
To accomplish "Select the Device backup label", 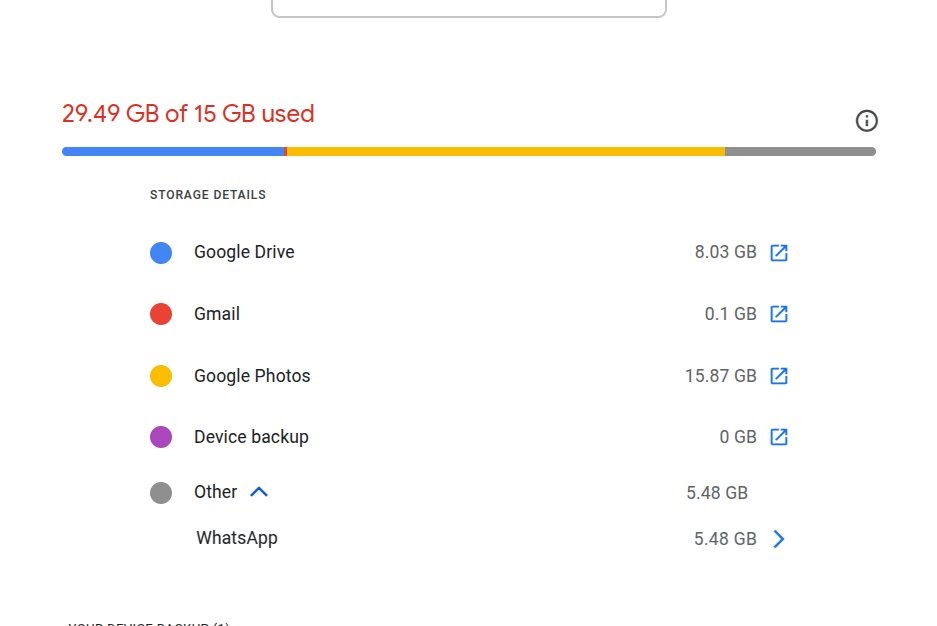I will point(251,437).
